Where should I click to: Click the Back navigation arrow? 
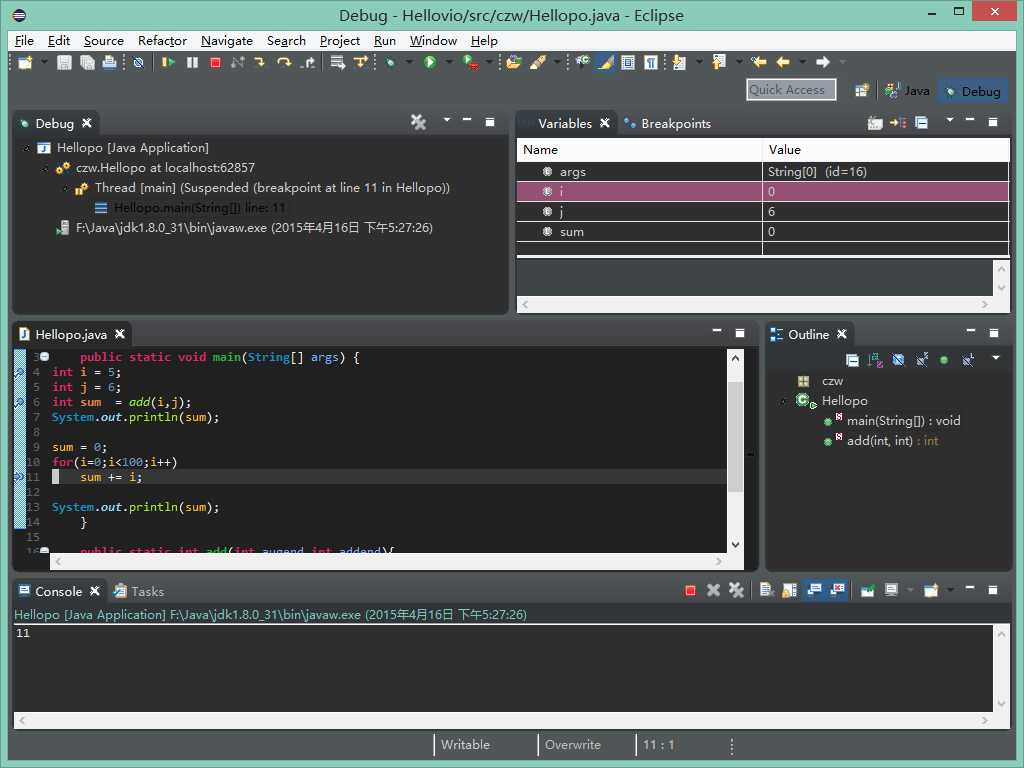(782, 63)
